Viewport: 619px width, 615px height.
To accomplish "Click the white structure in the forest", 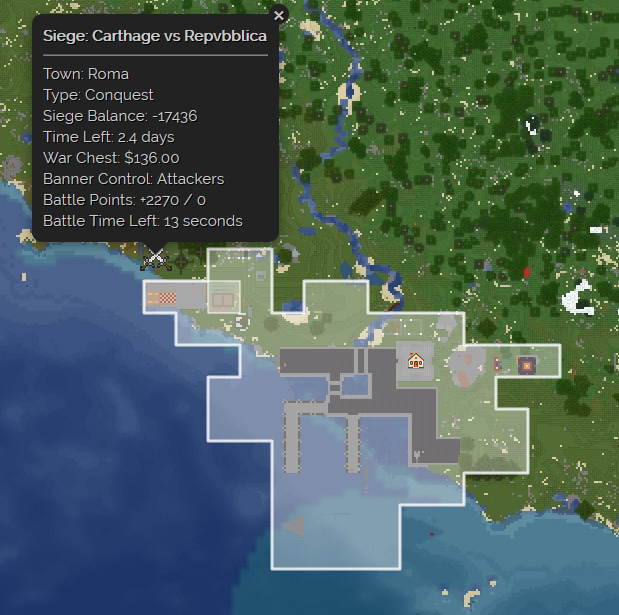I will [x=577, y=298].
